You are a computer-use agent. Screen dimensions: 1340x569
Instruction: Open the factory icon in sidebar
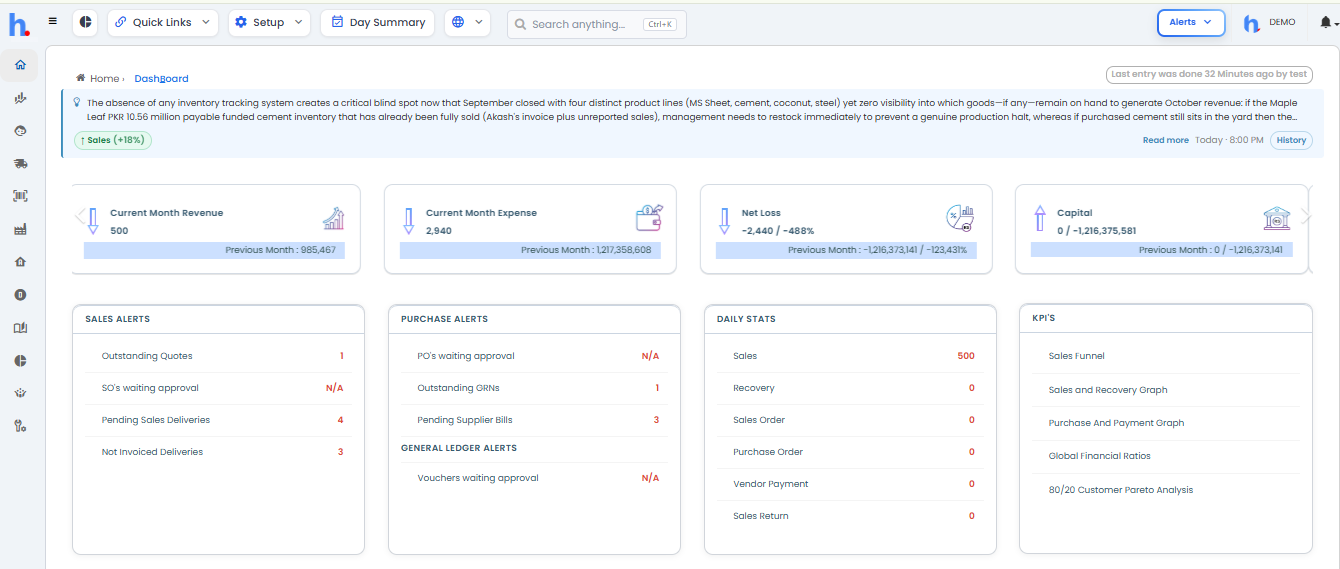pos(20,229)
